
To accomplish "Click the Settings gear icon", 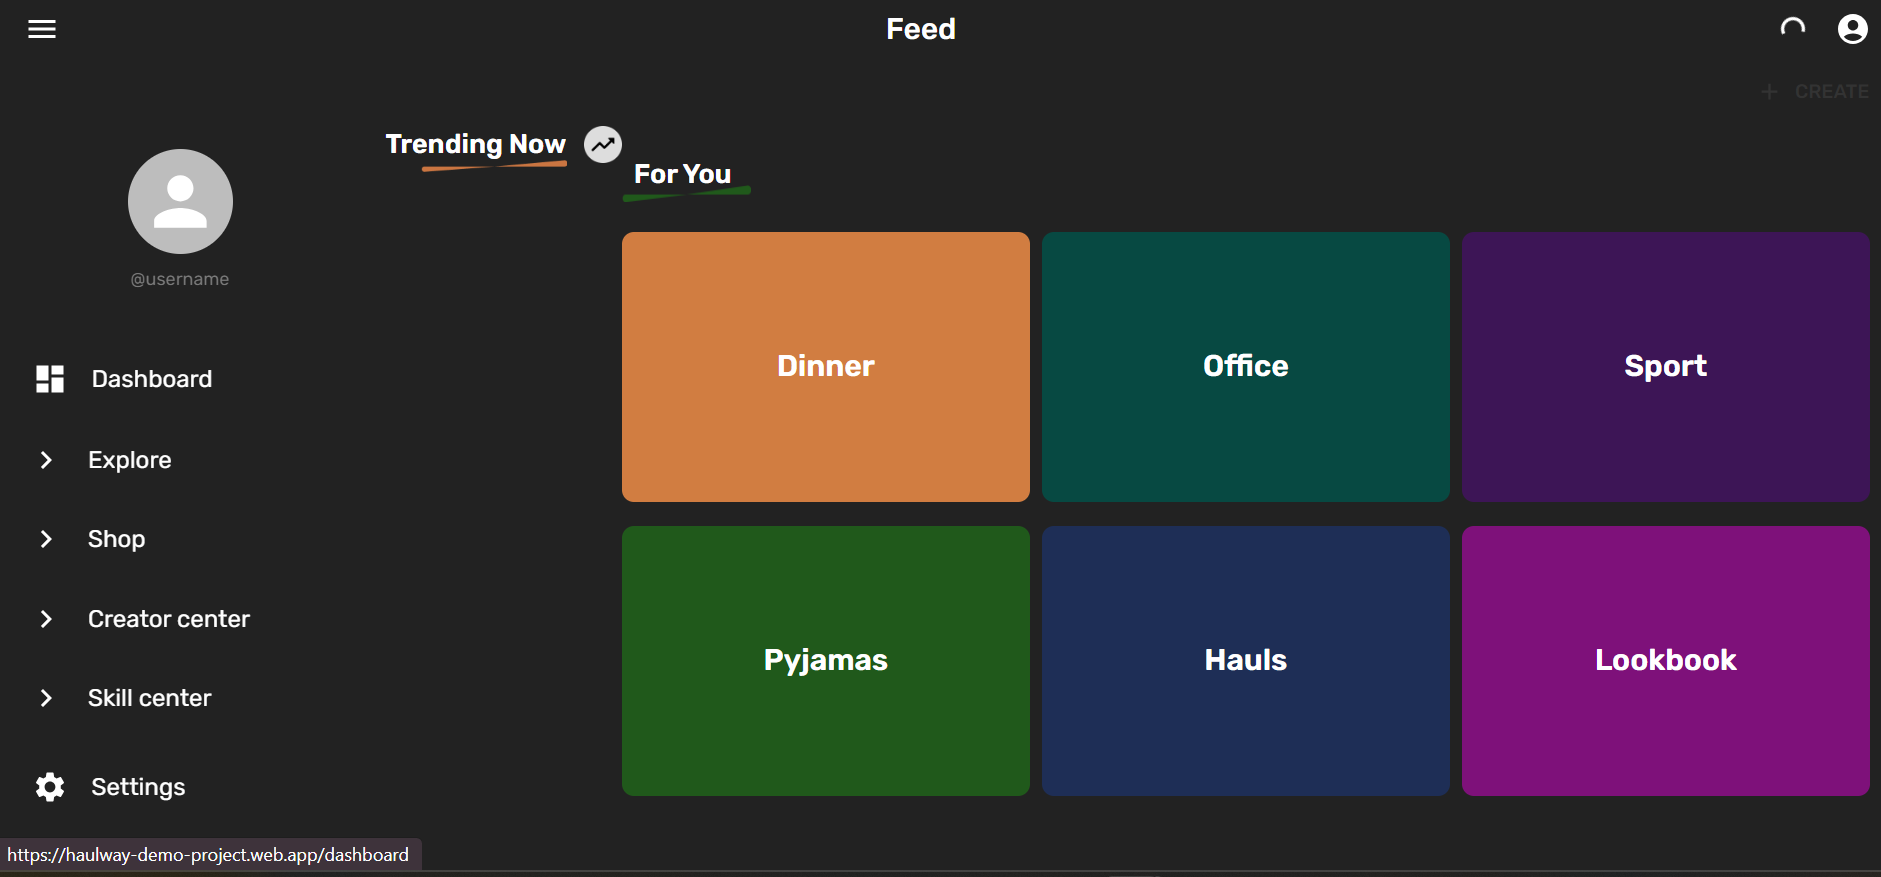I will point(50,787).
